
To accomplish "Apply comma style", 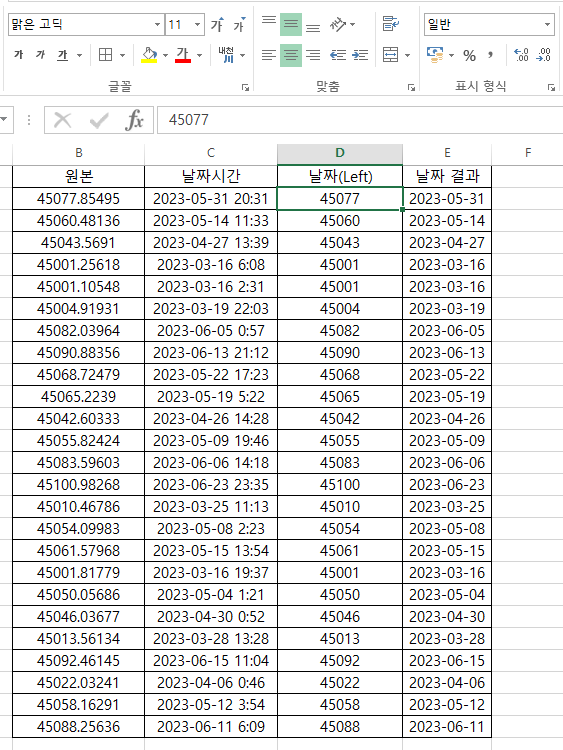I will tap(490, 55).
